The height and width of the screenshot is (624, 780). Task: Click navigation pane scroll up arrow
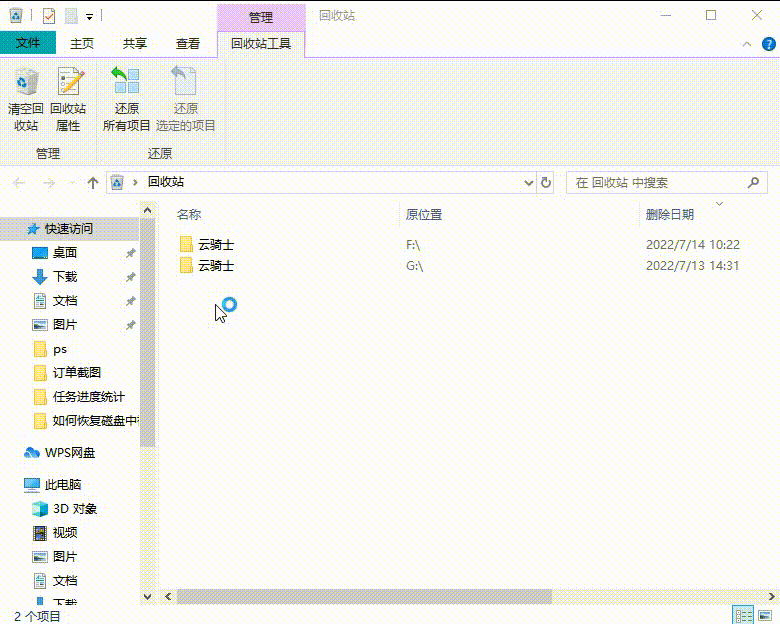click(147, 210)
